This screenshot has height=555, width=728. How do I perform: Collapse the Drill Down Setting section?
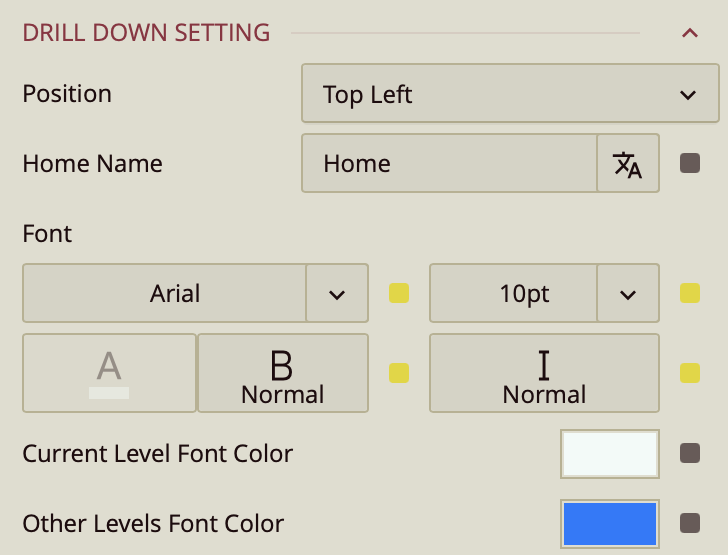coord(689,33)
